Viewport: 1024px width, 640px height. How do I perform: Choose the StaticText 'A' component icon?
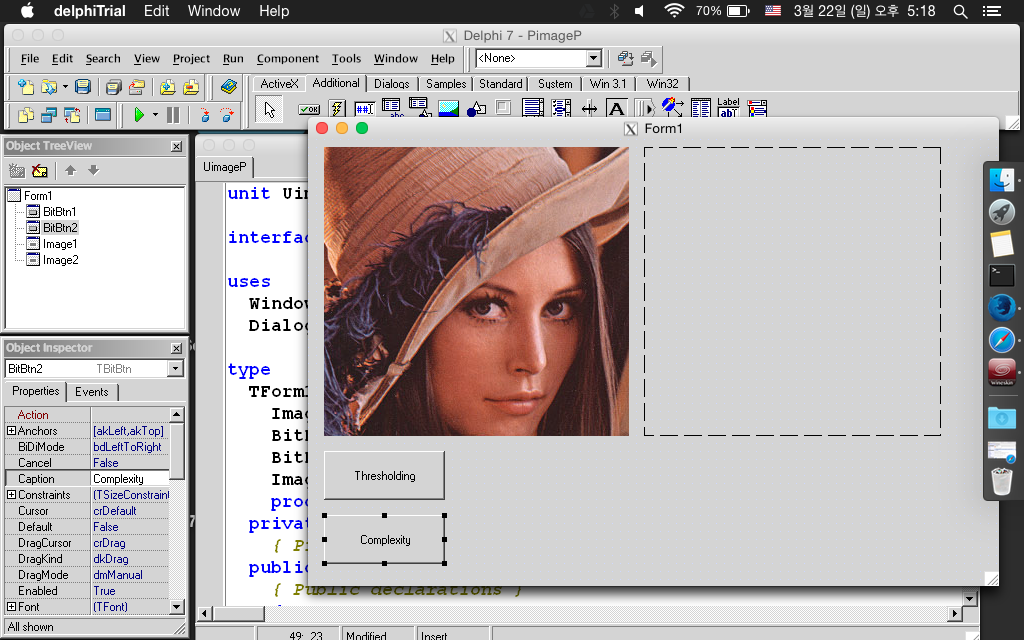click(617, 109)
